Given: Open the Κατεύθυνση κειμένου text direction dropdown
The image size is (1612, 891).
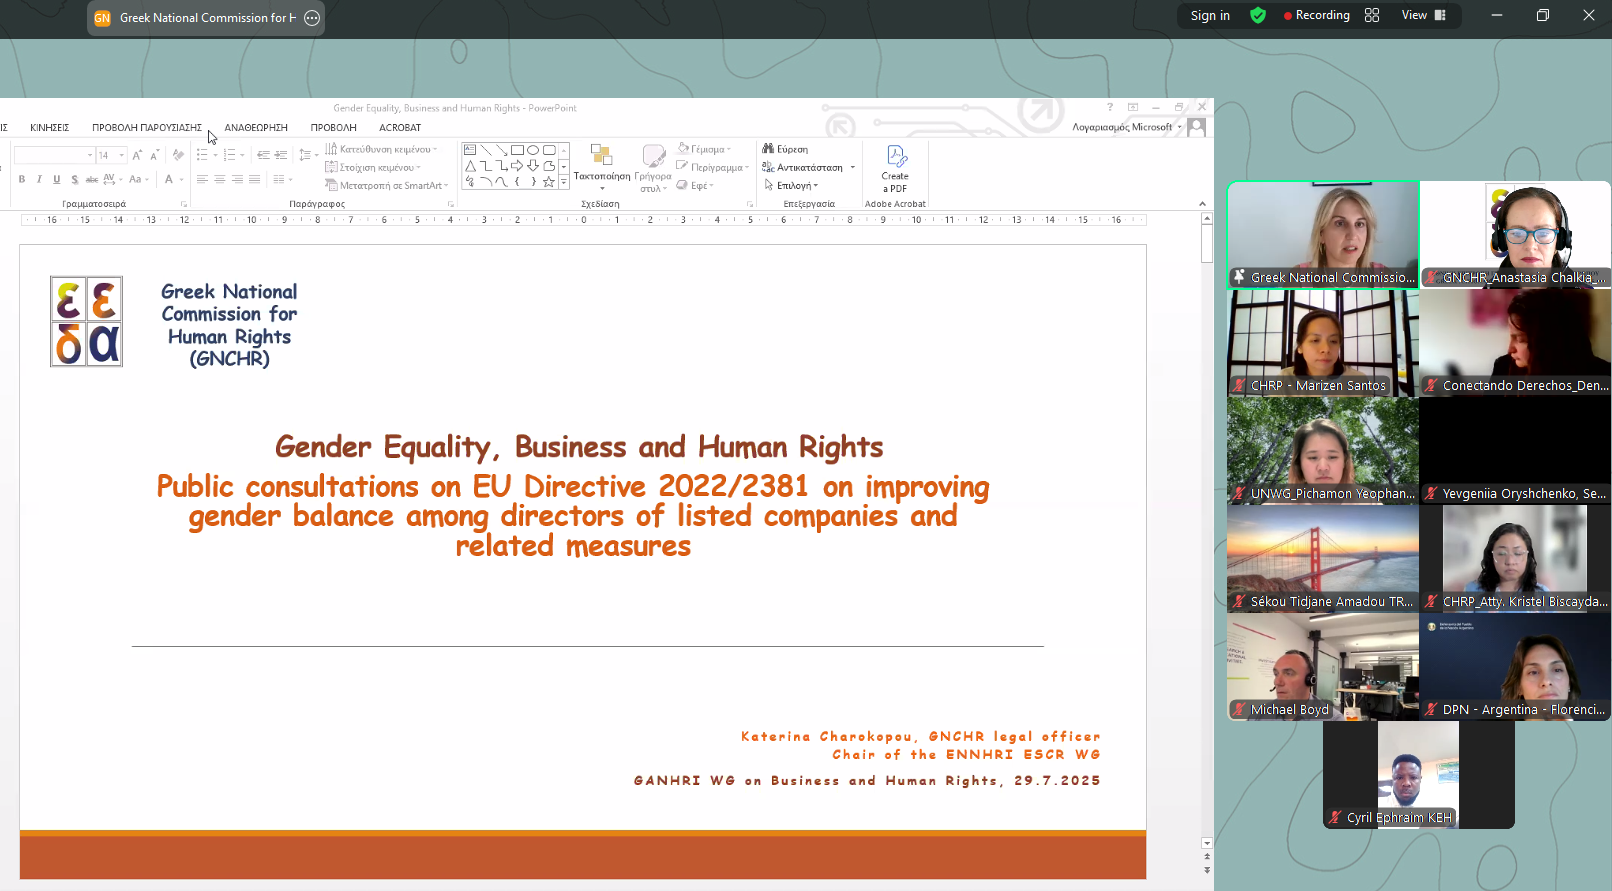Looking at the screenshot, I should coord(382,149).
